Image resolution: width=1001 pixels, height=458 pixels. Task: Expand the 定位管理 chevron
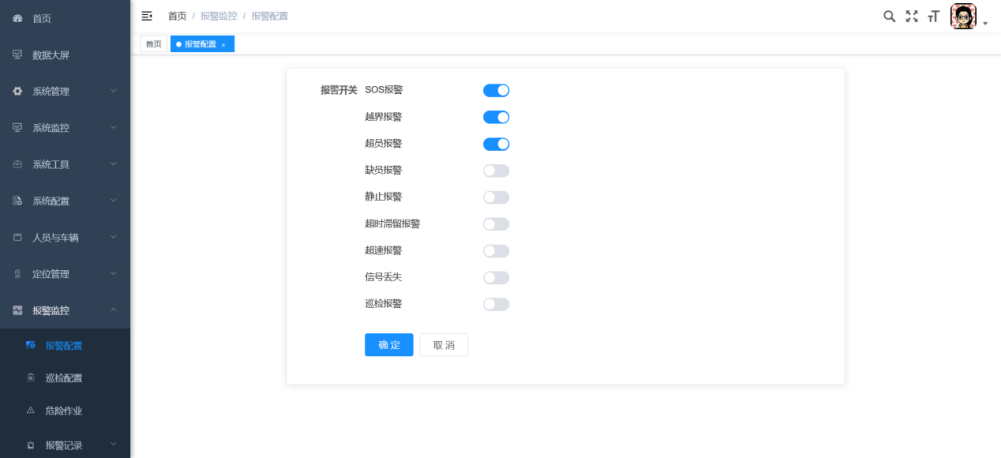pos(114,273)
